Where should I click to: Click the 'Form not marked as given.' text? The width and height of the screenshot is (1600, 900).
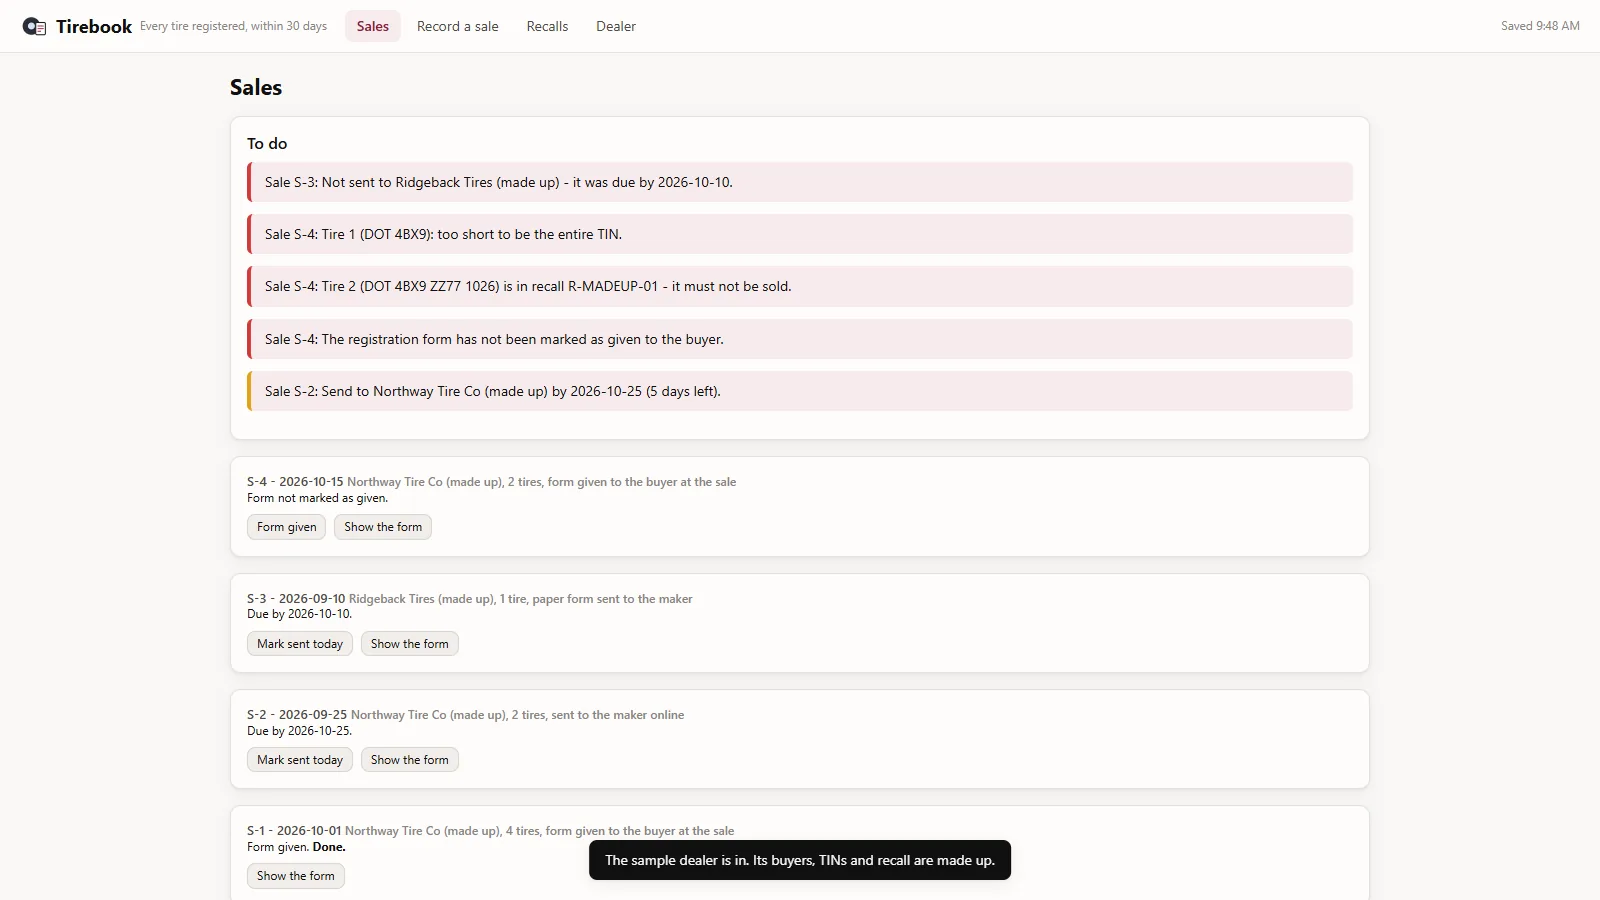click(318, 498)
